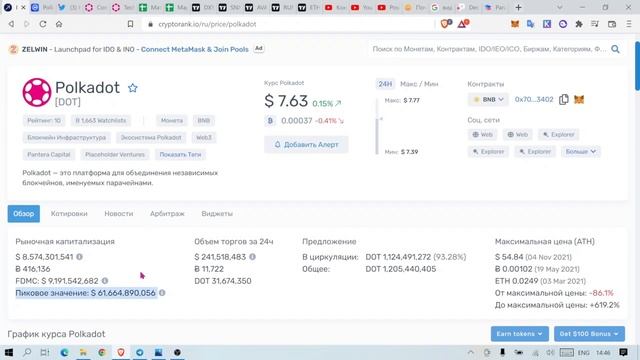Select the 24H price range toggle
The height and width of the screenshot is (360, 640).
tap(385, 84)
